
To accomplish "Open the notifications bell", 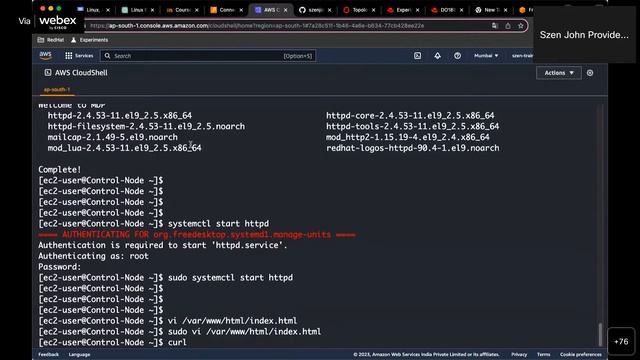I will (437, 56).
